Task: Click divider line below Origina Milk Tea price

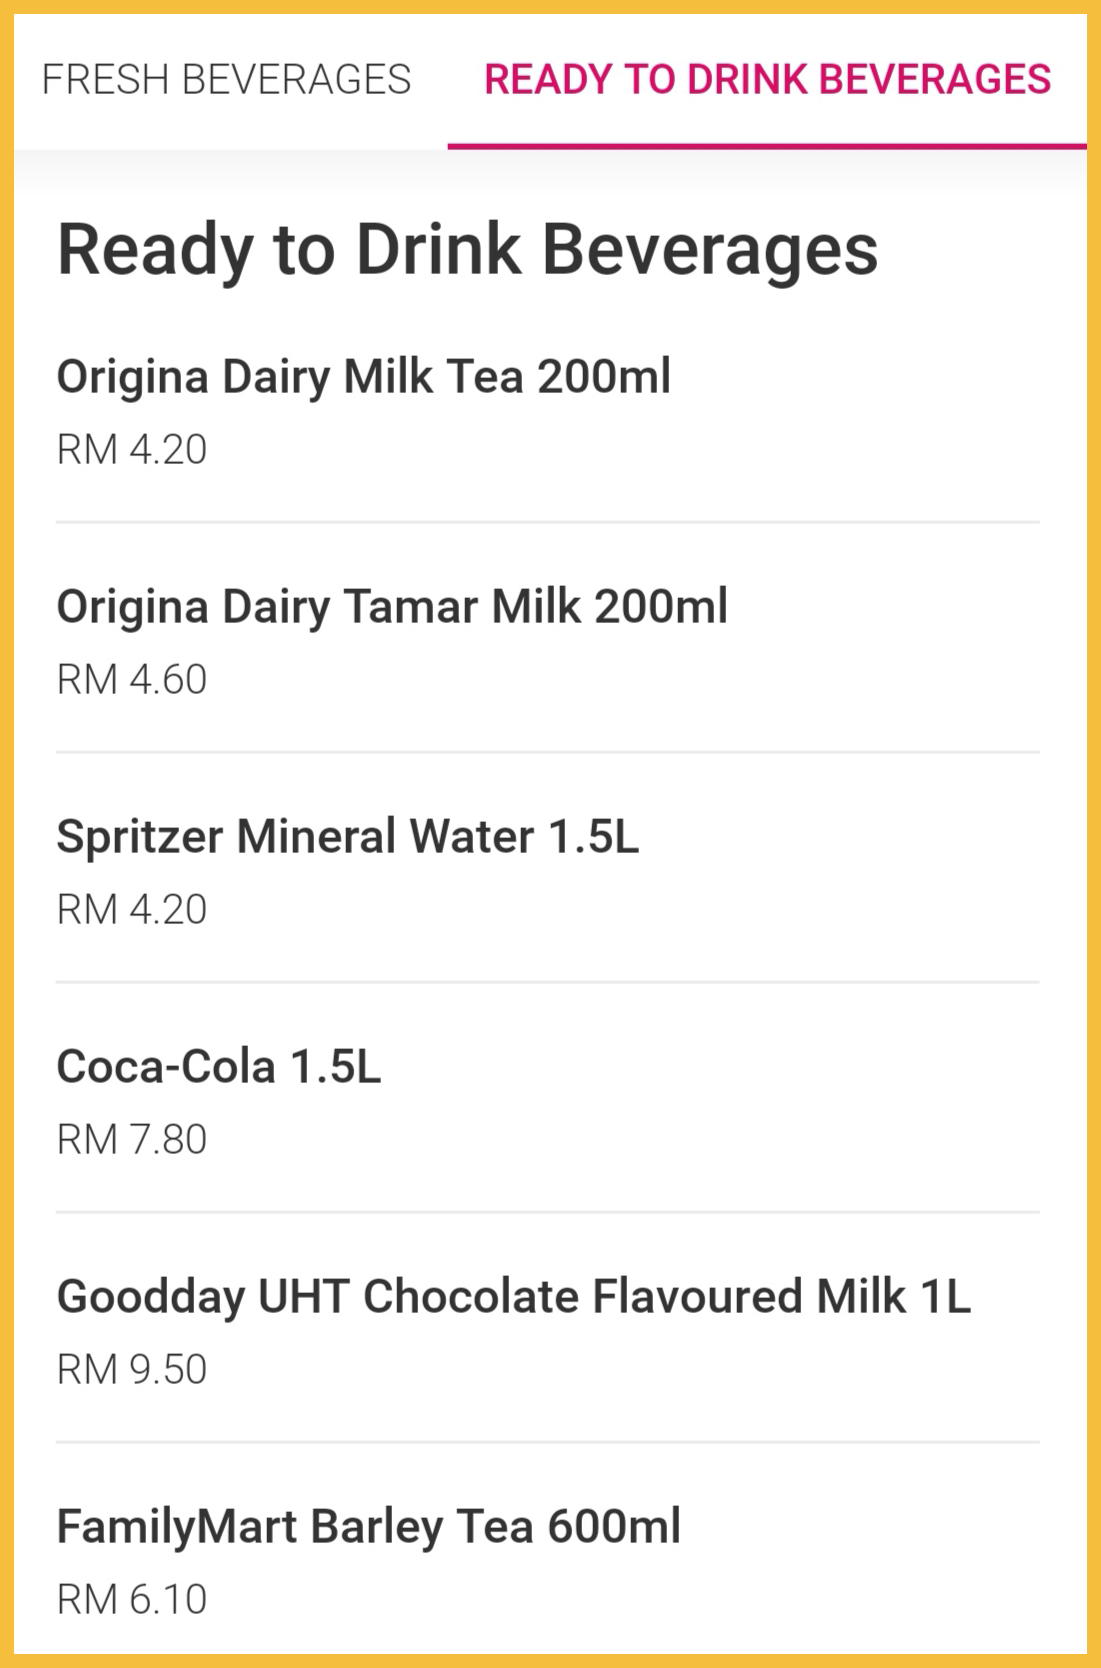Action: coord(547,522)
